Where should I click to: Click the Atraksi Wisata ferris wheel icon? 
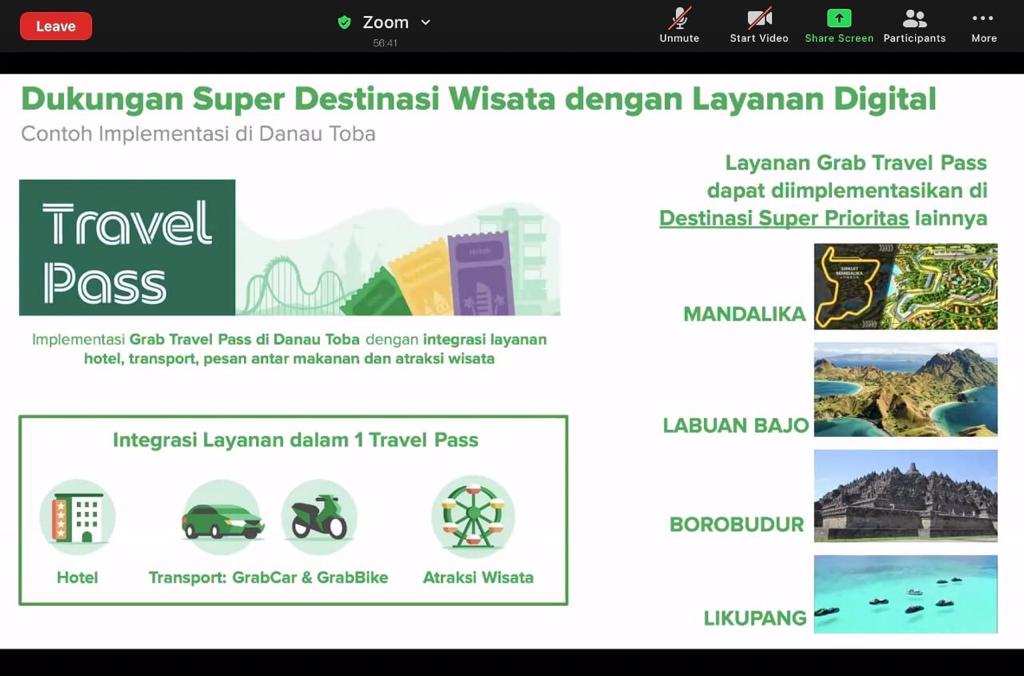coord(473,514)
